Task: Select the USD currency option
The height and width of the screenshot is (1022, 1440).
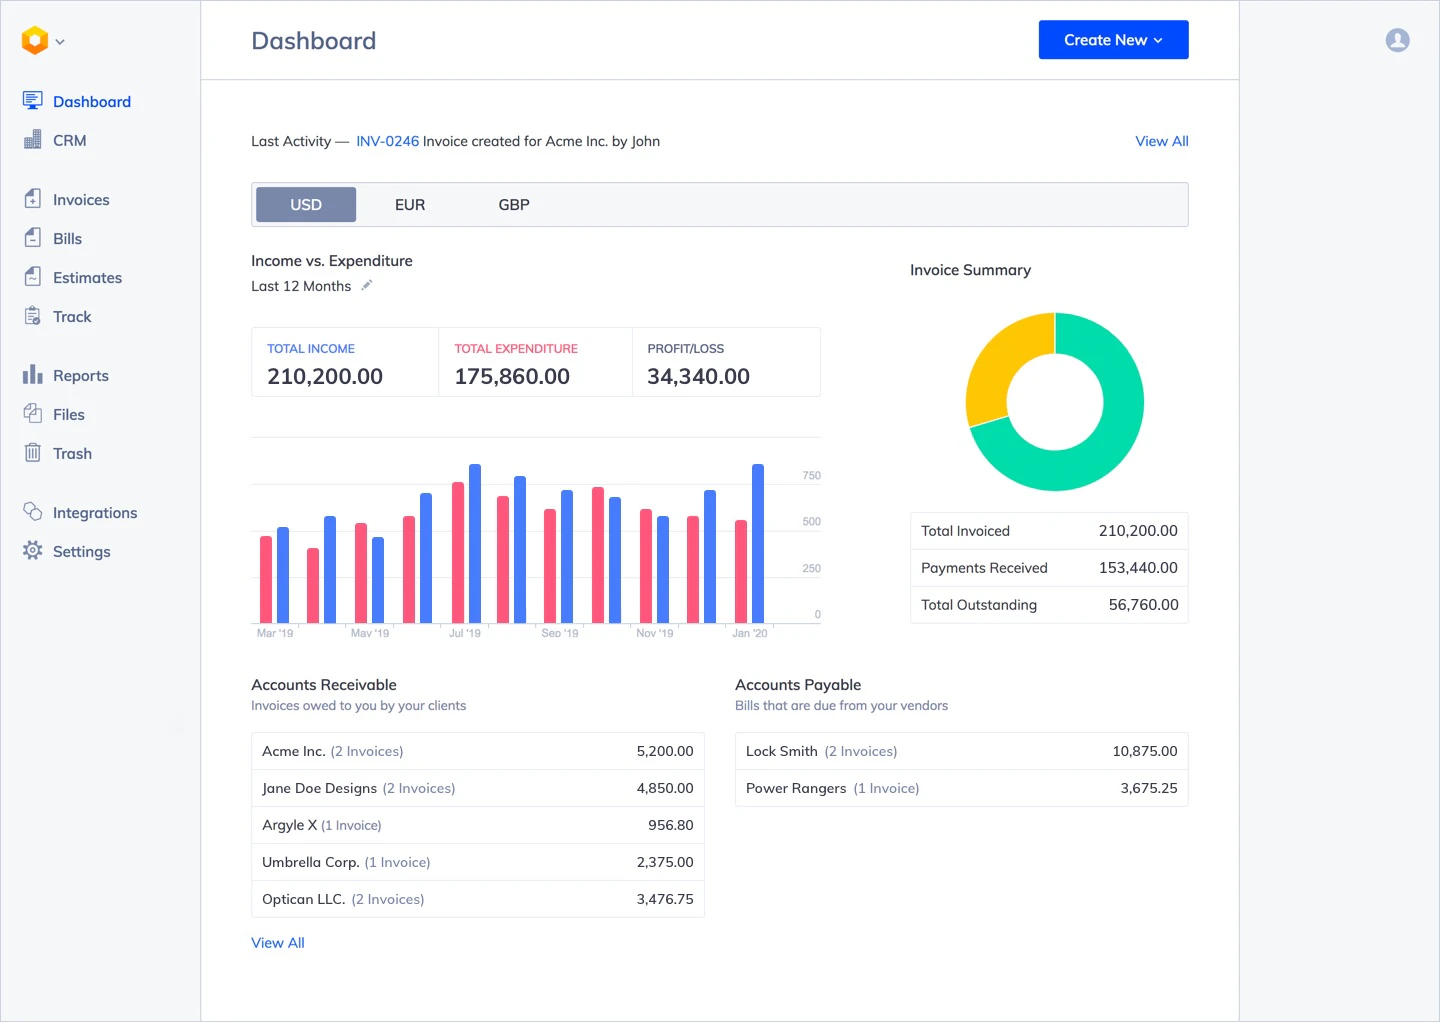Action: tap(306, 204)
